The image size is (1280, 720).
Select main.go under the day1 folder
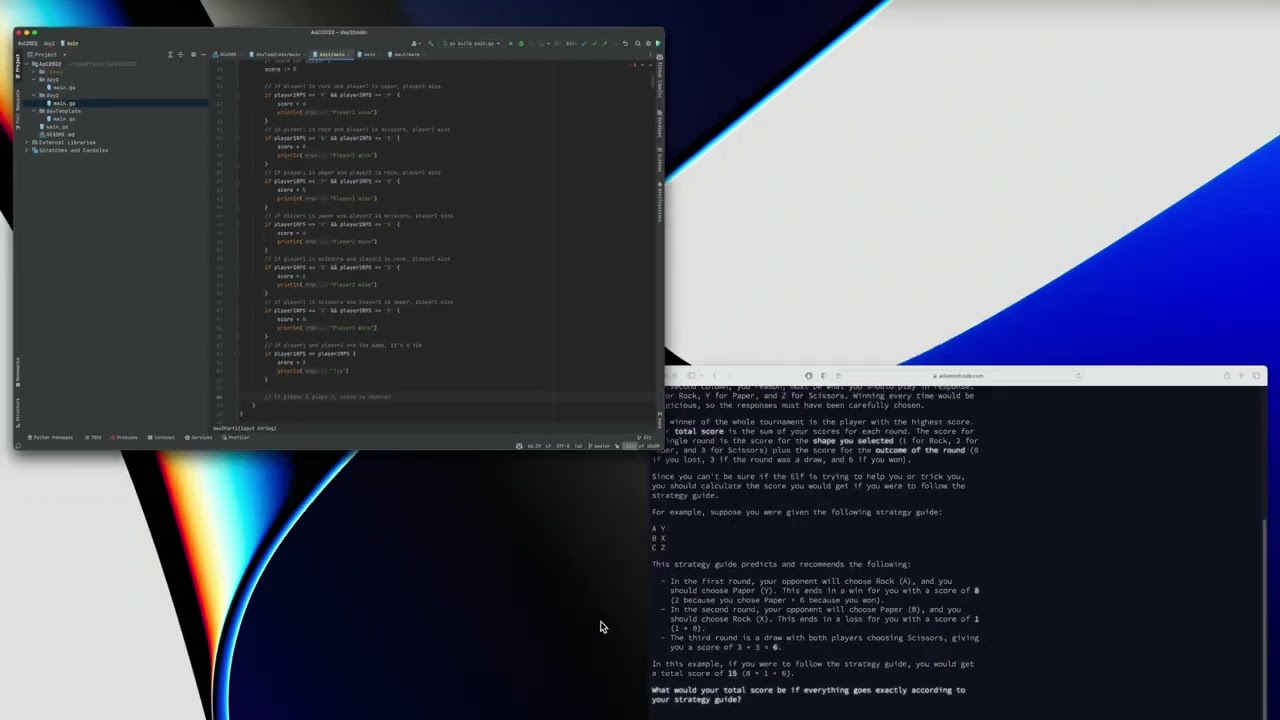[62, 88]
